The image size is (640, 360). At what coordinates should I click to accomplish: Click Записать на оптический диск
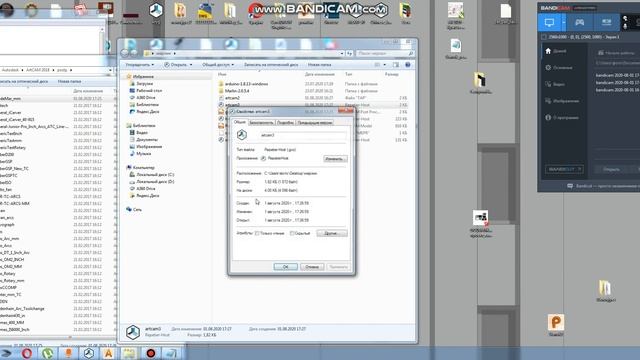pyautogui.click(x=271, y=65)
